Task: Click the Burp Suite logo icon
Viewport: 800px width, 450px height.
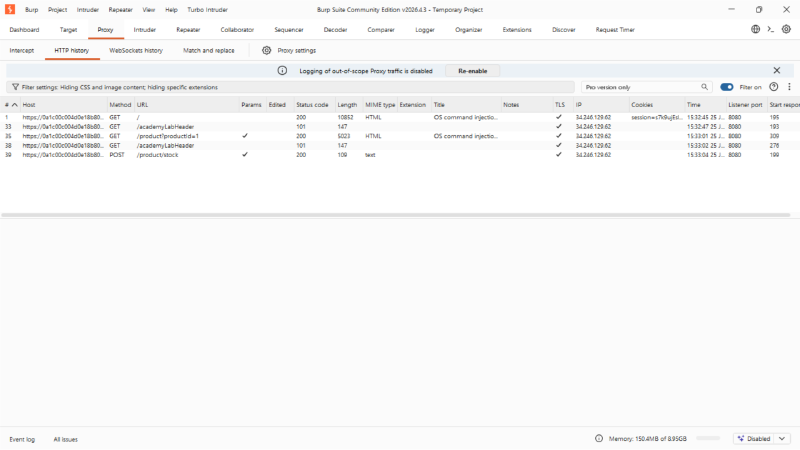Action: point(10,9)
